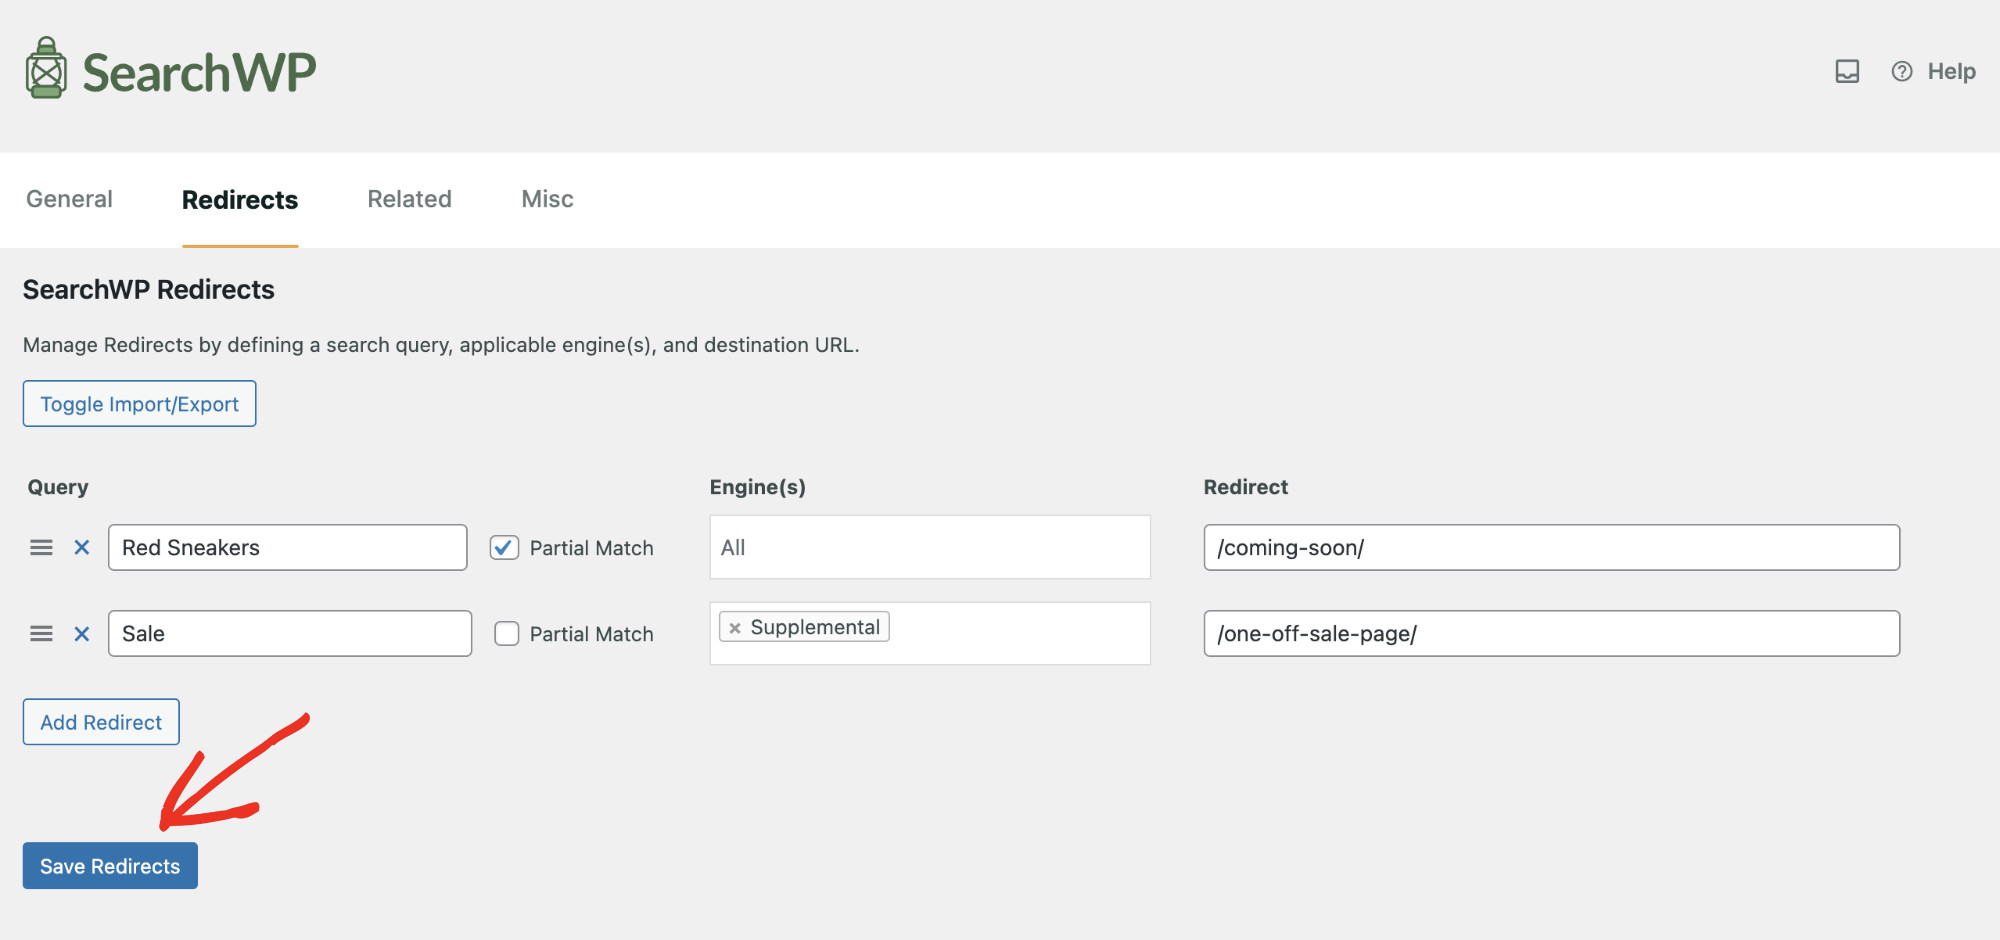This screenshot has height=940, width=2000.
Task: Click the SearchWP lantern logo
Action: tap(44, 68)
